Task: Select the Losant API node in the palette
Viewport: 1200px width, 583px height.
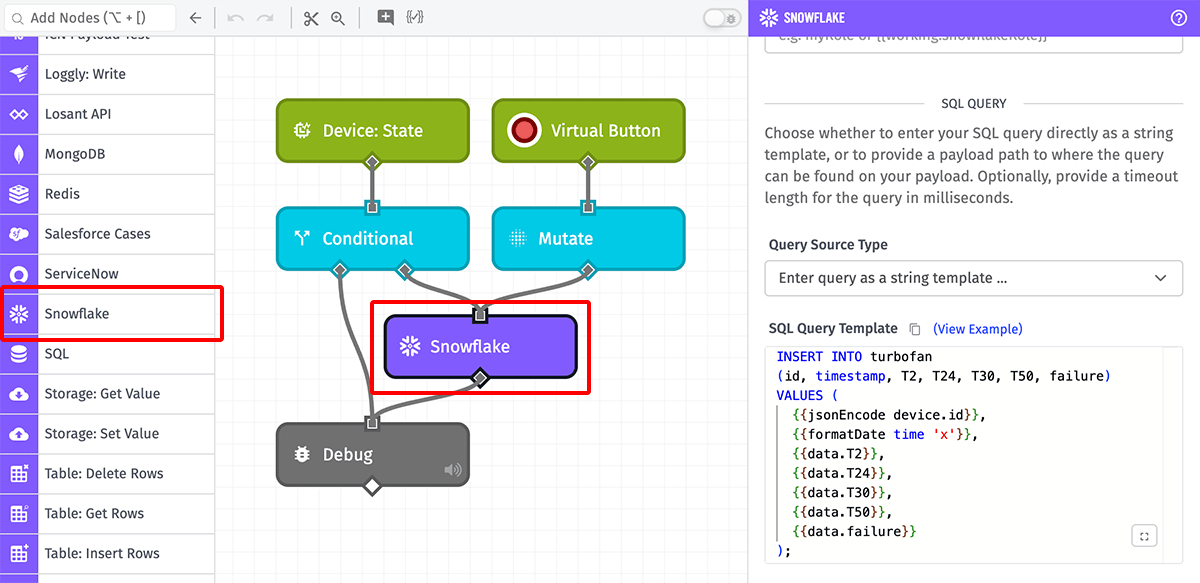Action: pos(107,114)
